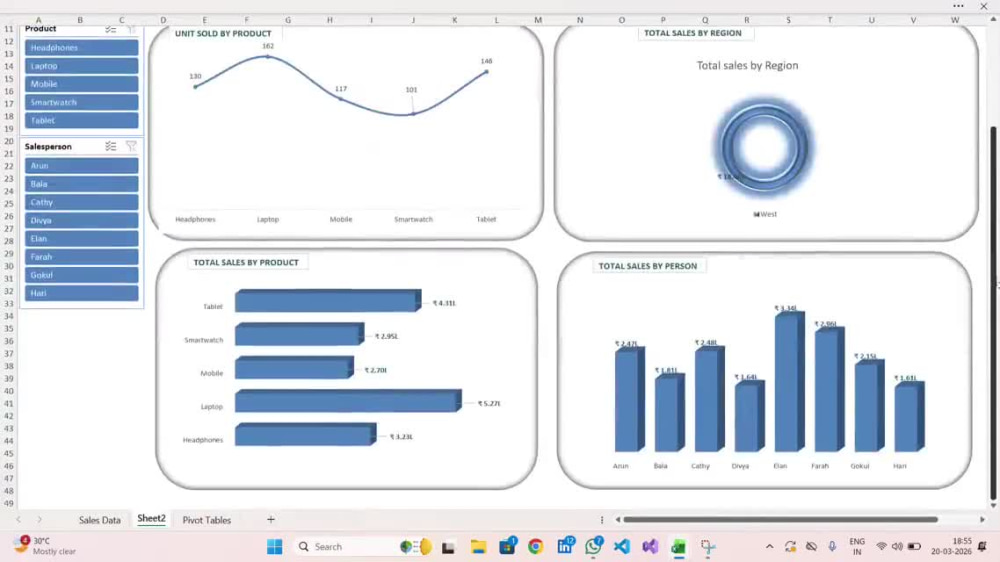Click the horizontal scrollbar thumb
Viewport: 1000px width, 562px height.
point(781,520)
